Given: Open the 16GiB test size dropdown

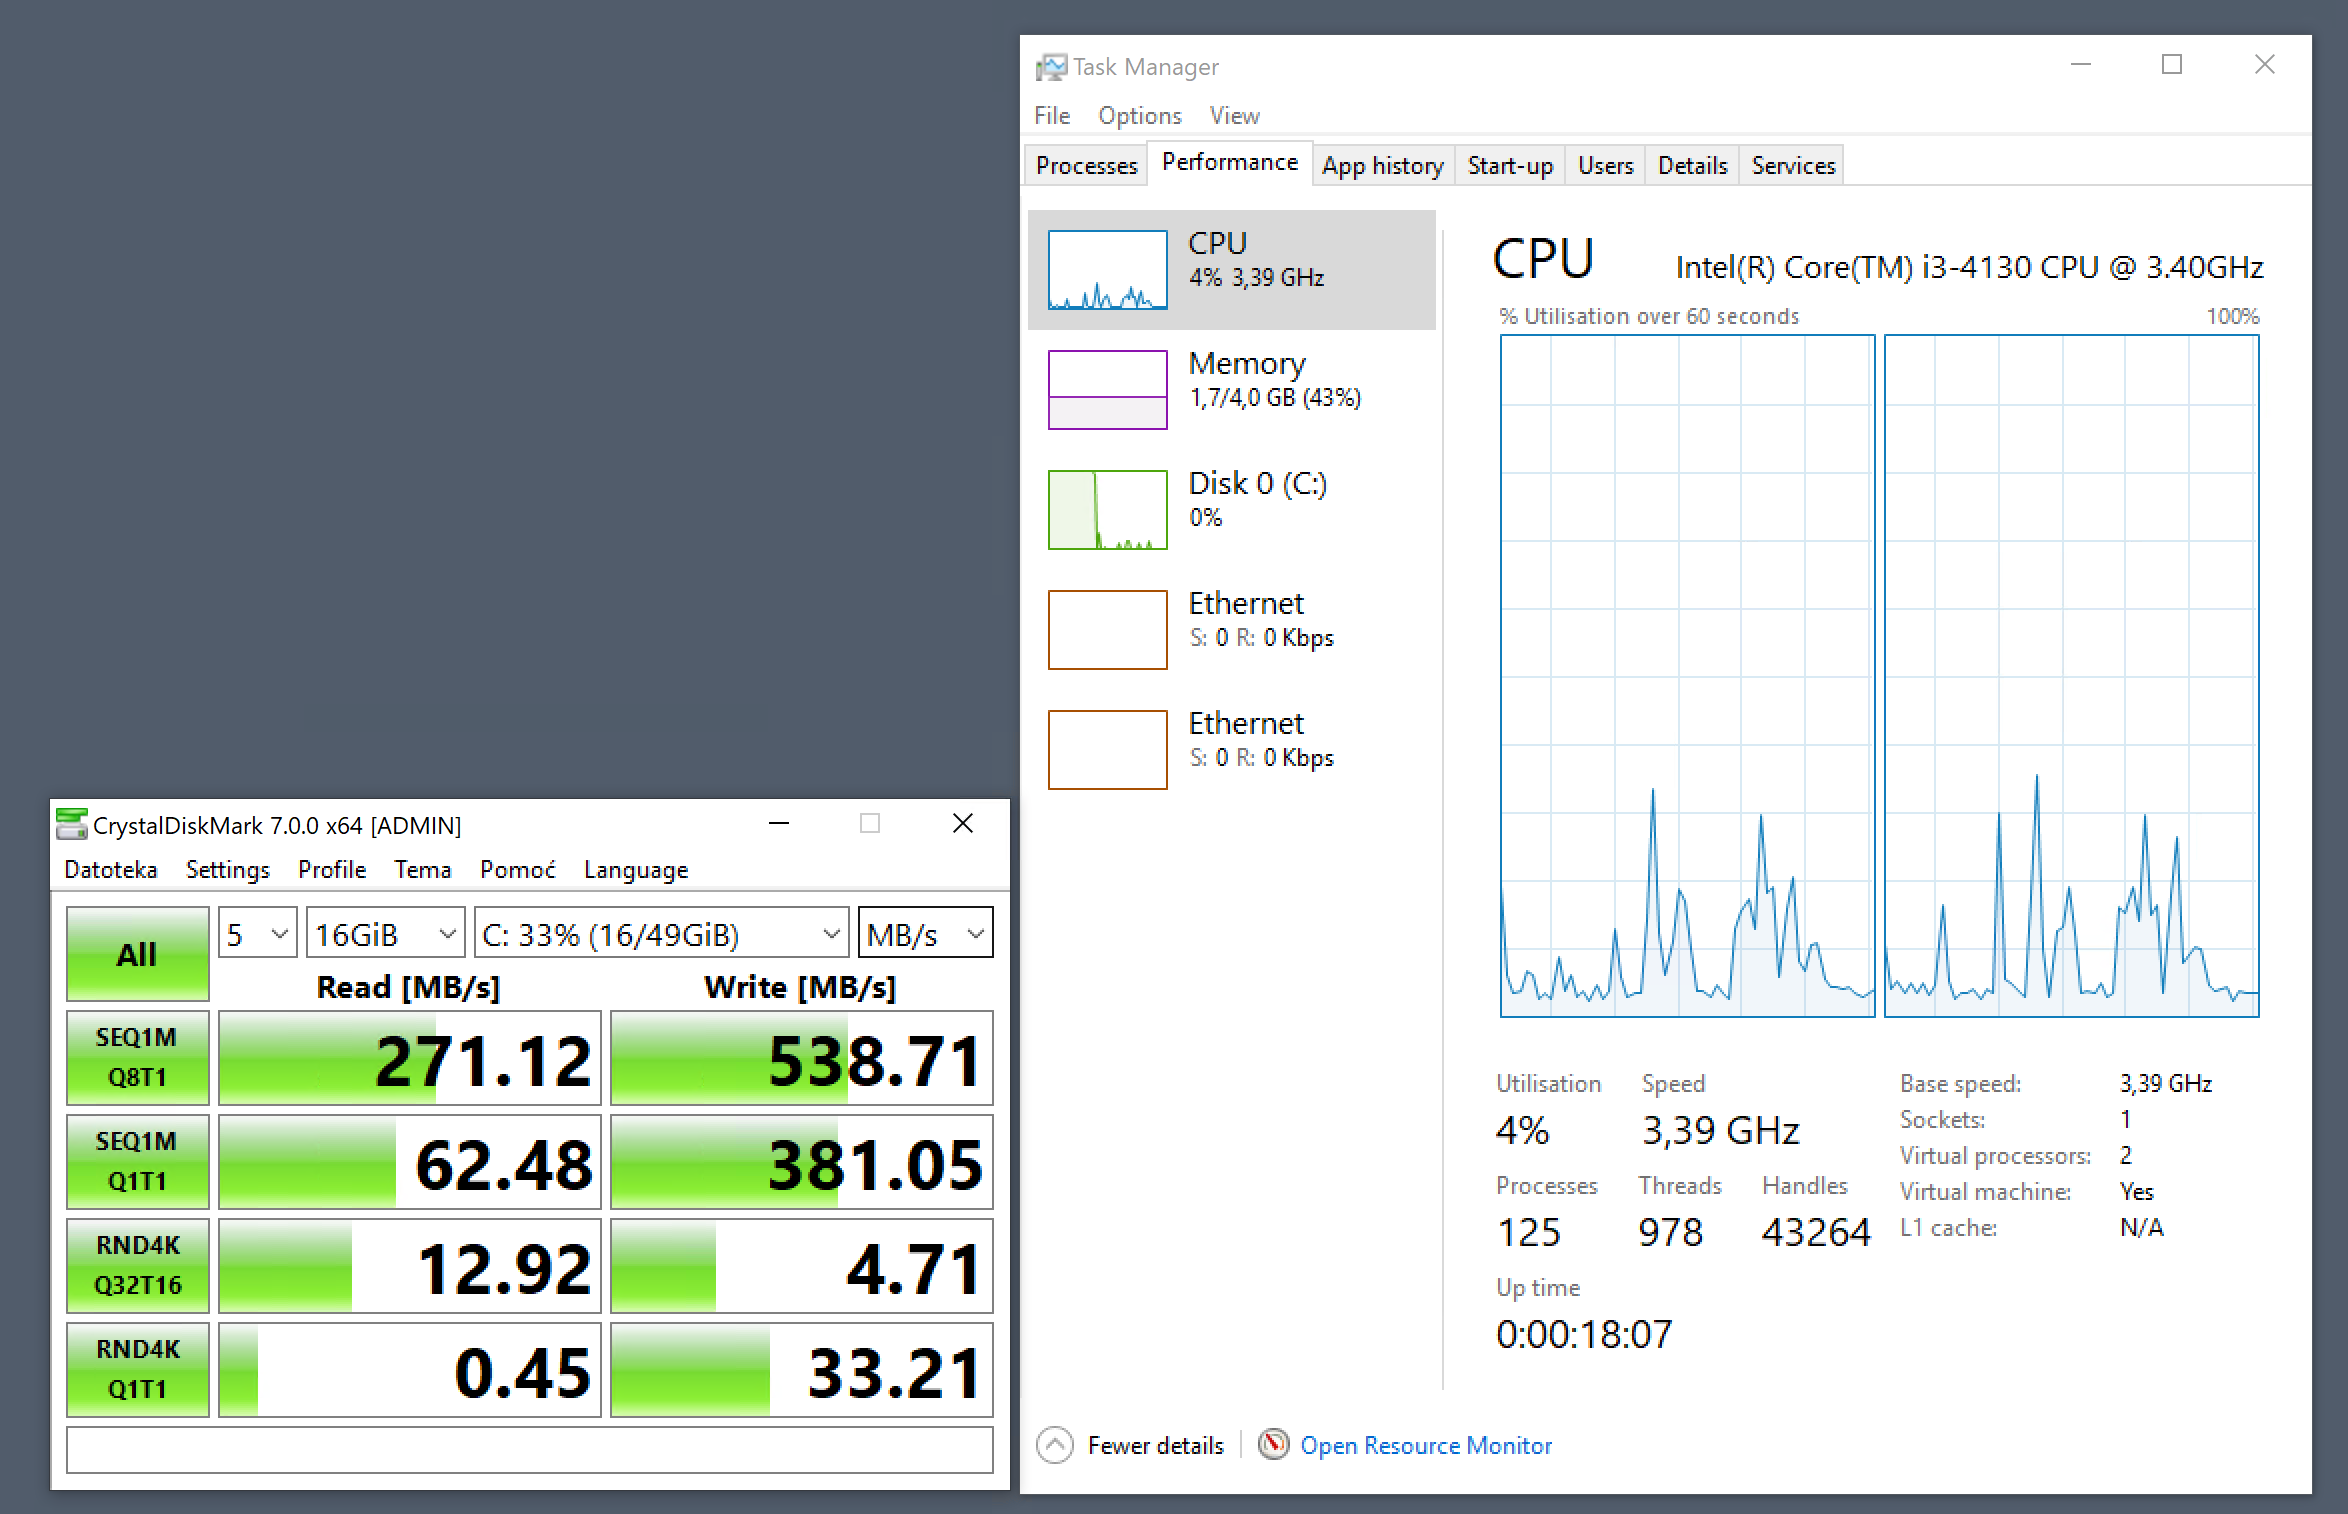Looking at the screenshot, I should (386, 933).
